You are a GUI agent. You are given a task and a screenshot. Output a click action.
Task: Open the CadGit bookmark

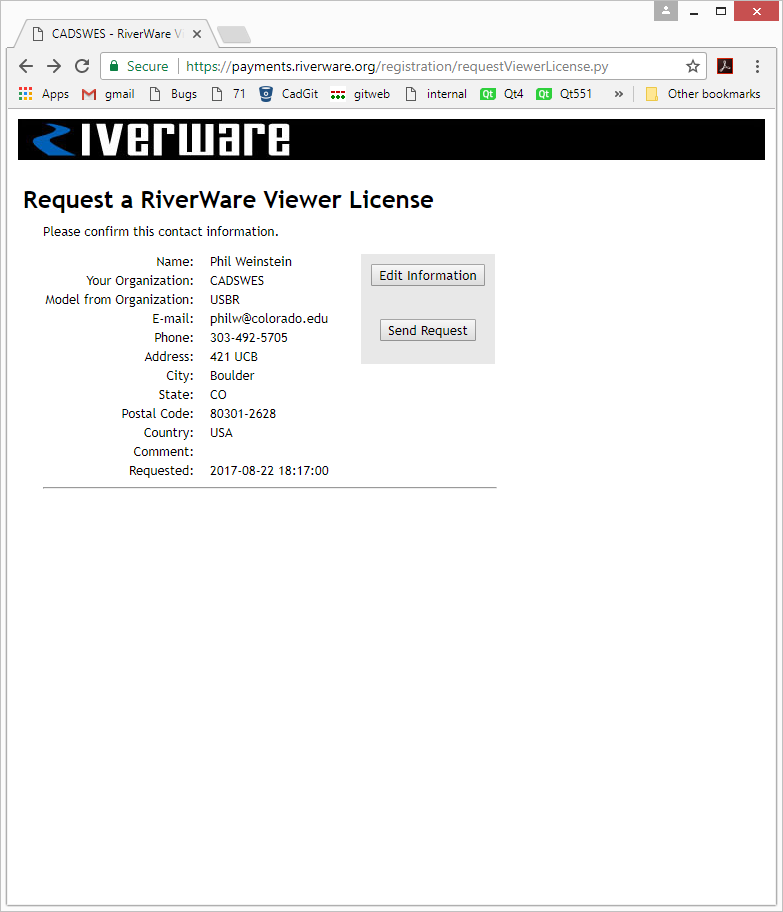pos(289,94)
